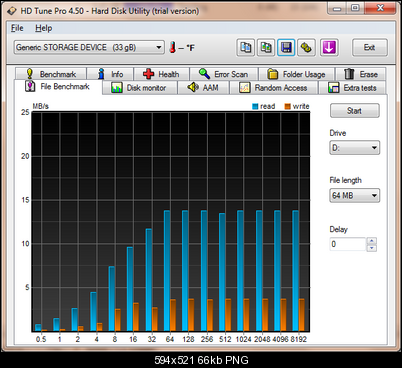Click the x-axis label 1024
Image resolution: width=402 pixels, height=368 pixels.
click(x=243, y=339)
